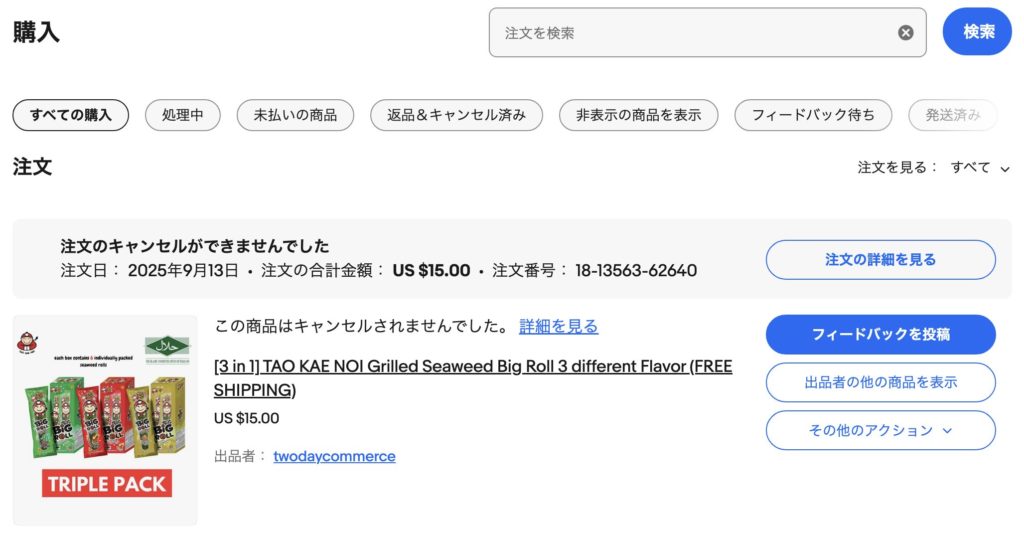The image size is (1024, 536).
Task: Show 返品＆キャンセル済み orders
Action: point(456,115)
